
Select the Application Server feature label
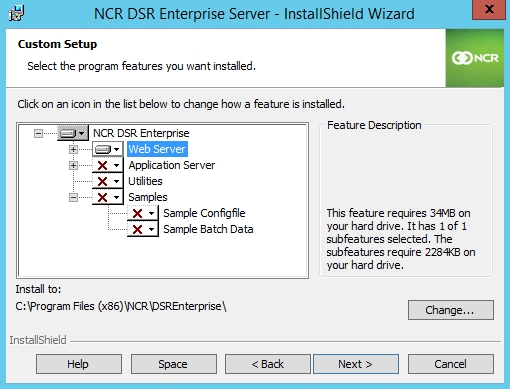coord(172,165)
